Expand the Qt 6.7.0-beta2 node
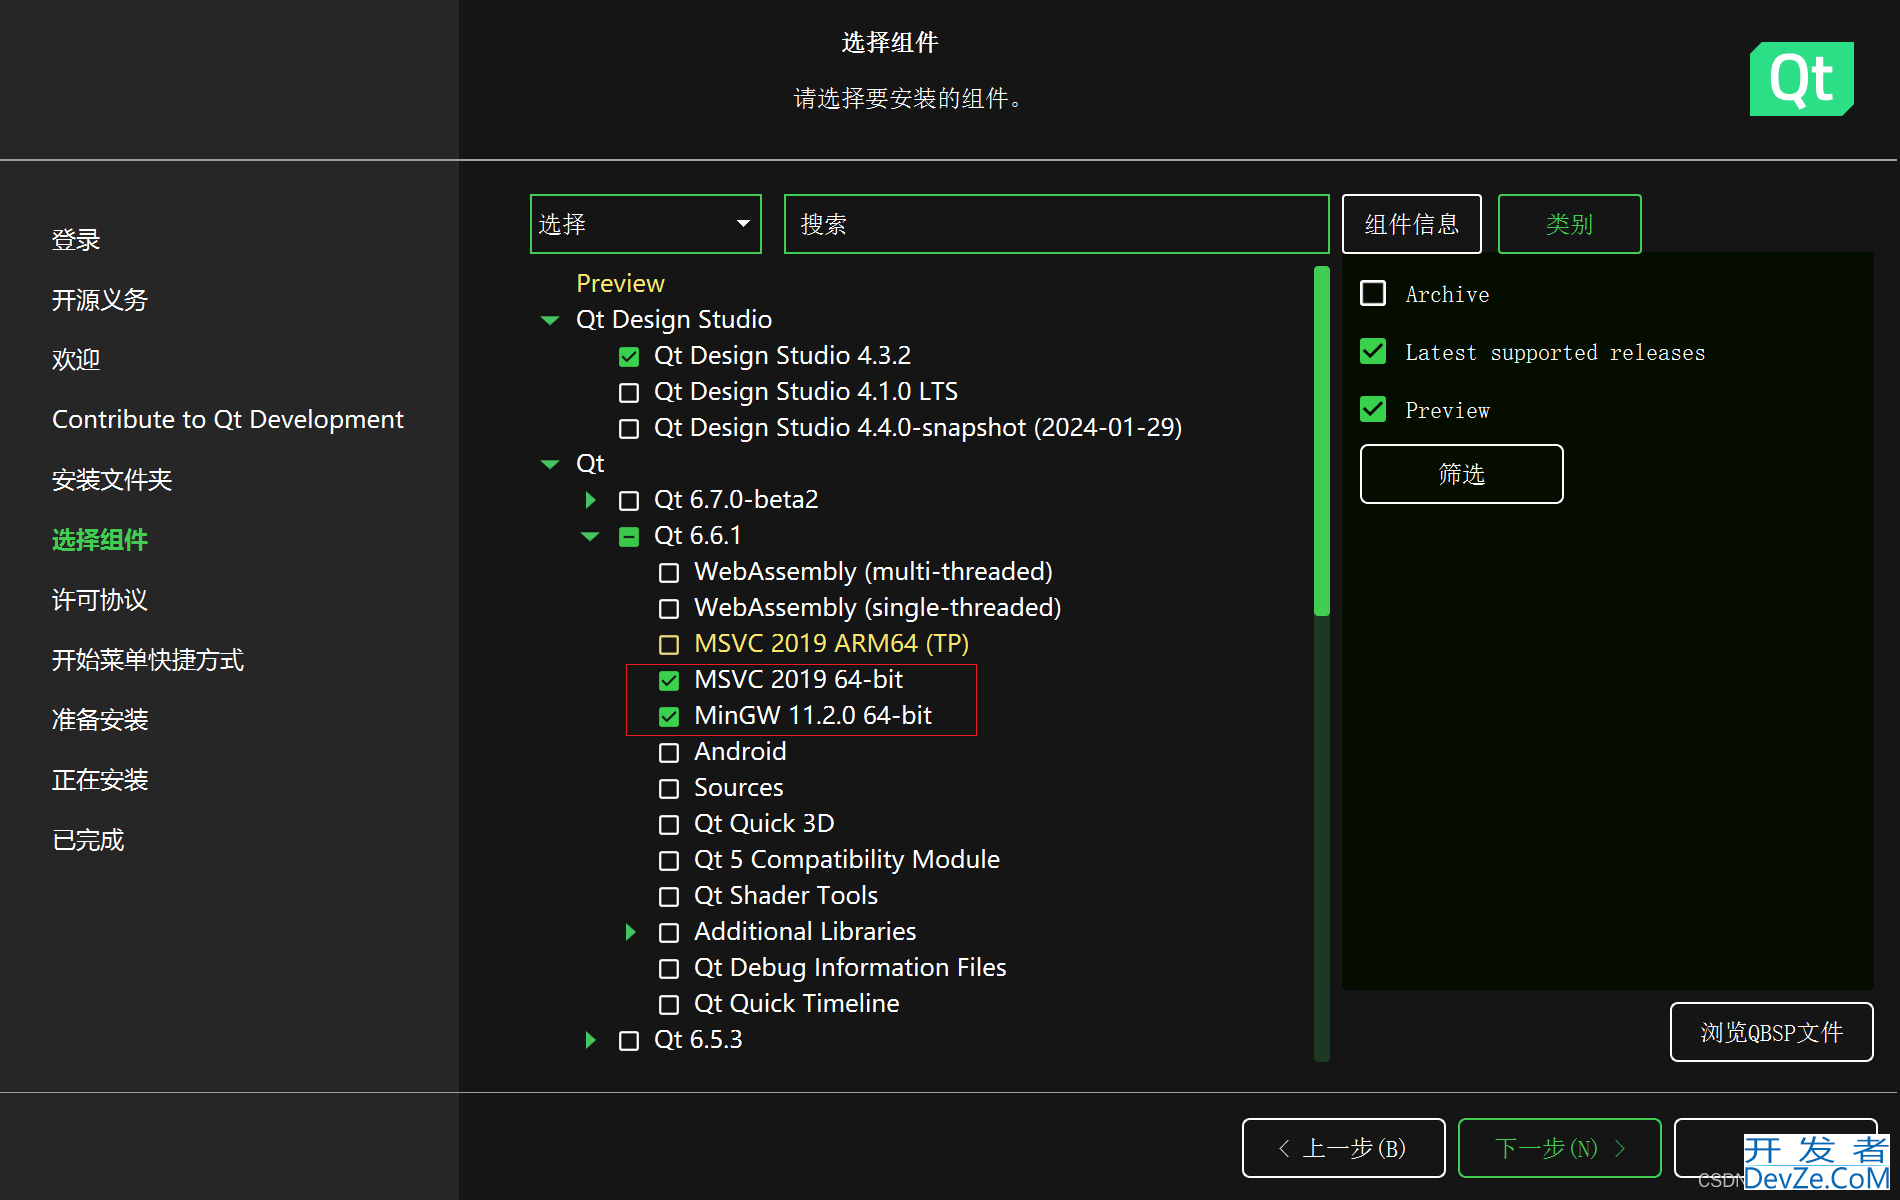The height and width of the screenshot is (1200, 1900). pos(590,500)
